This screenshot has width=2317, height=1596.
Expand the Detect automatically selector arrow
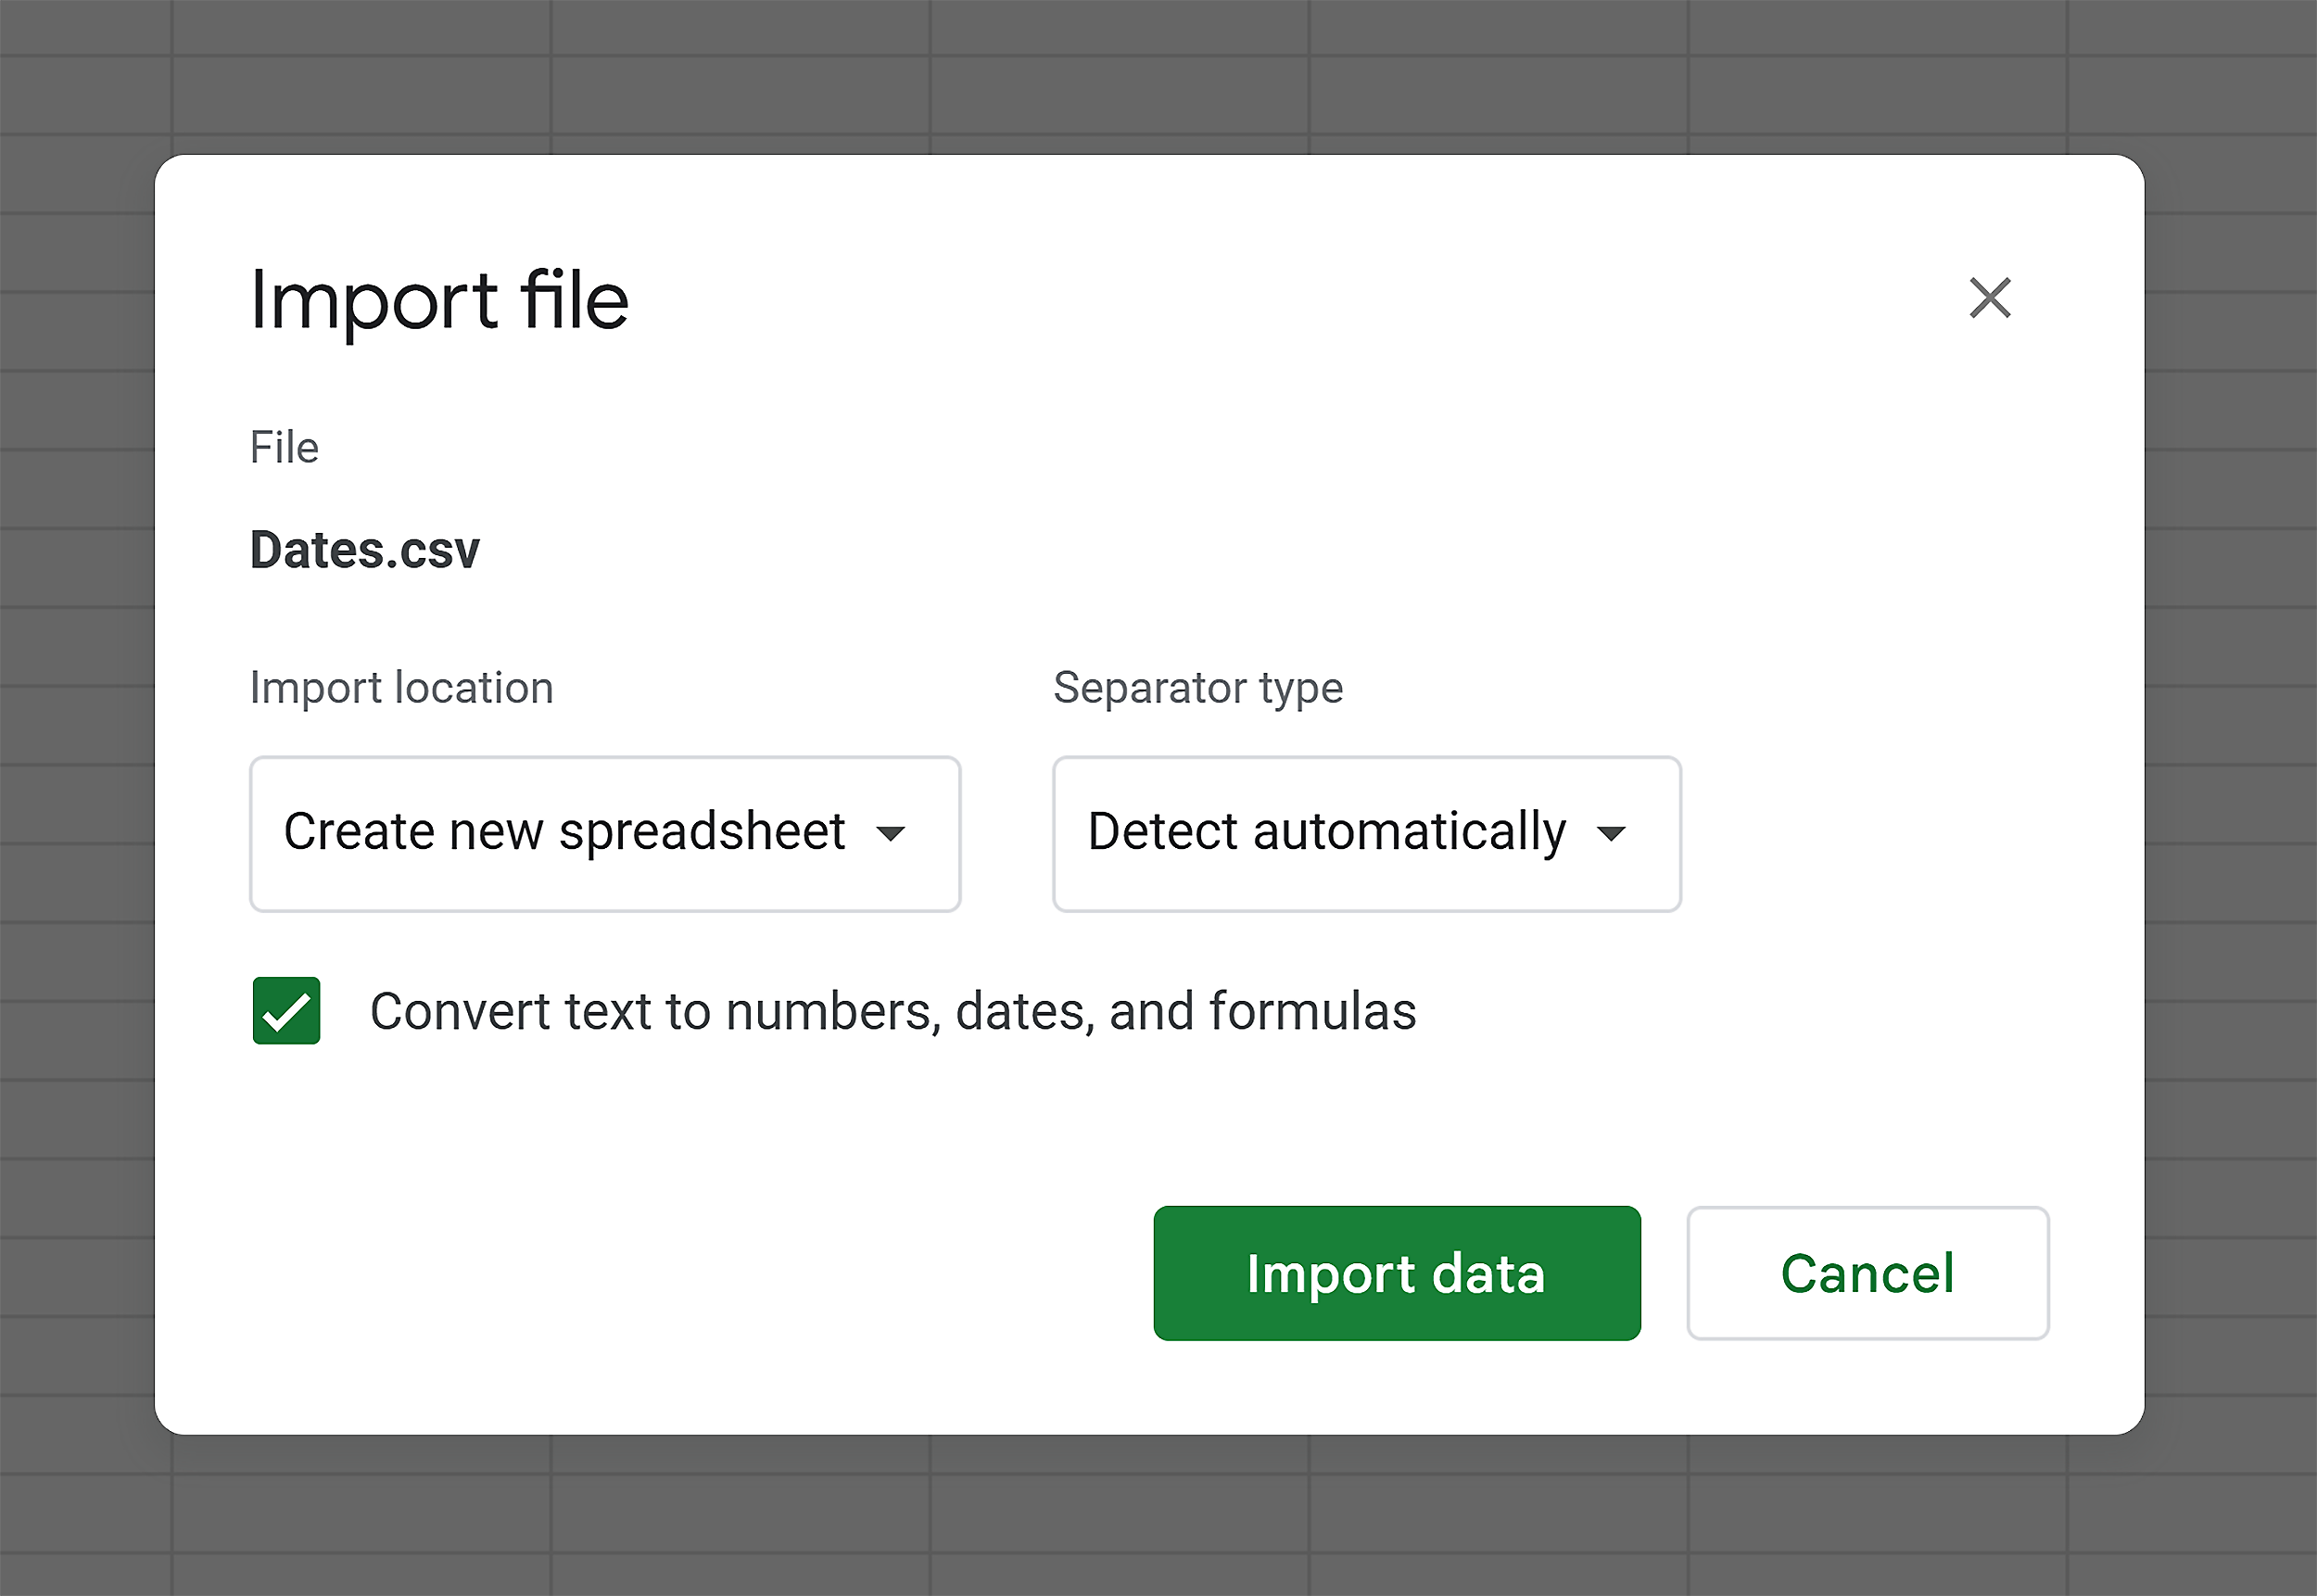point(1612,834)
